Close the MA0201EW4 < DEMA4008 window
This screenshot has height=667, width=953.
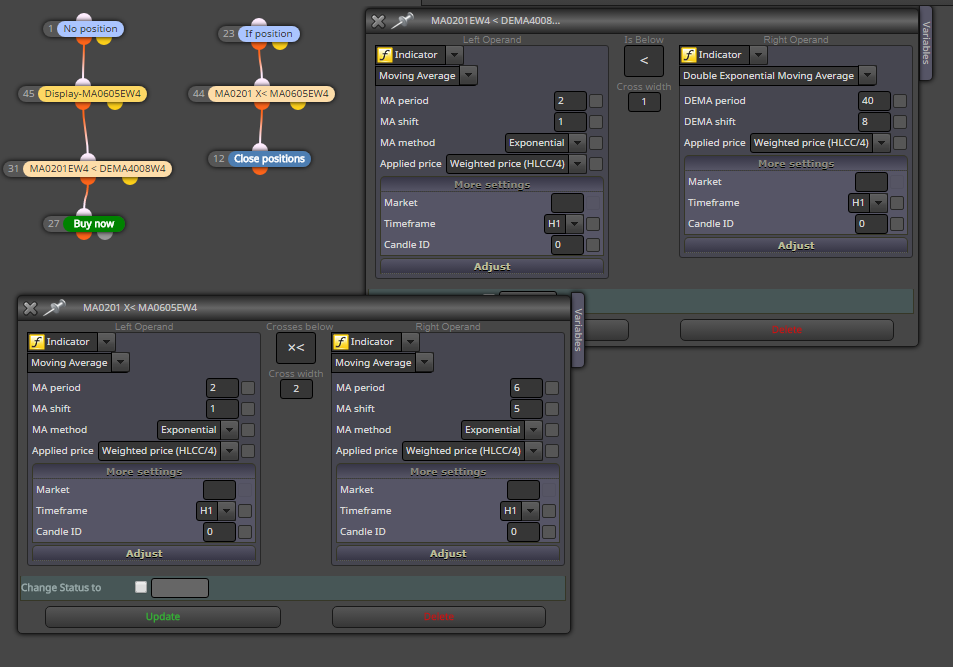(x=378, y=21)
